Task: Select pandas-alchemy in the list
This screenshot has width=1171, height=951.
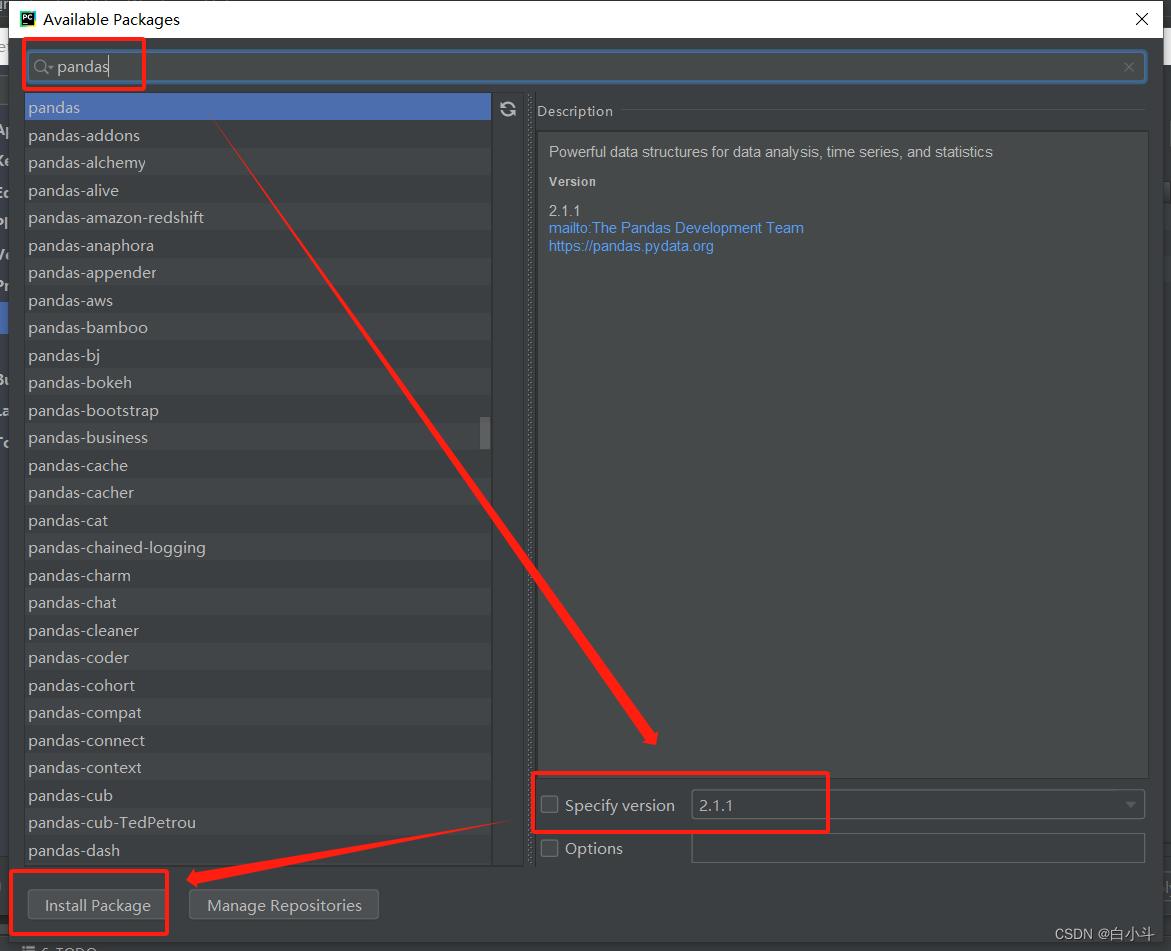Action: tap(258, 163)
